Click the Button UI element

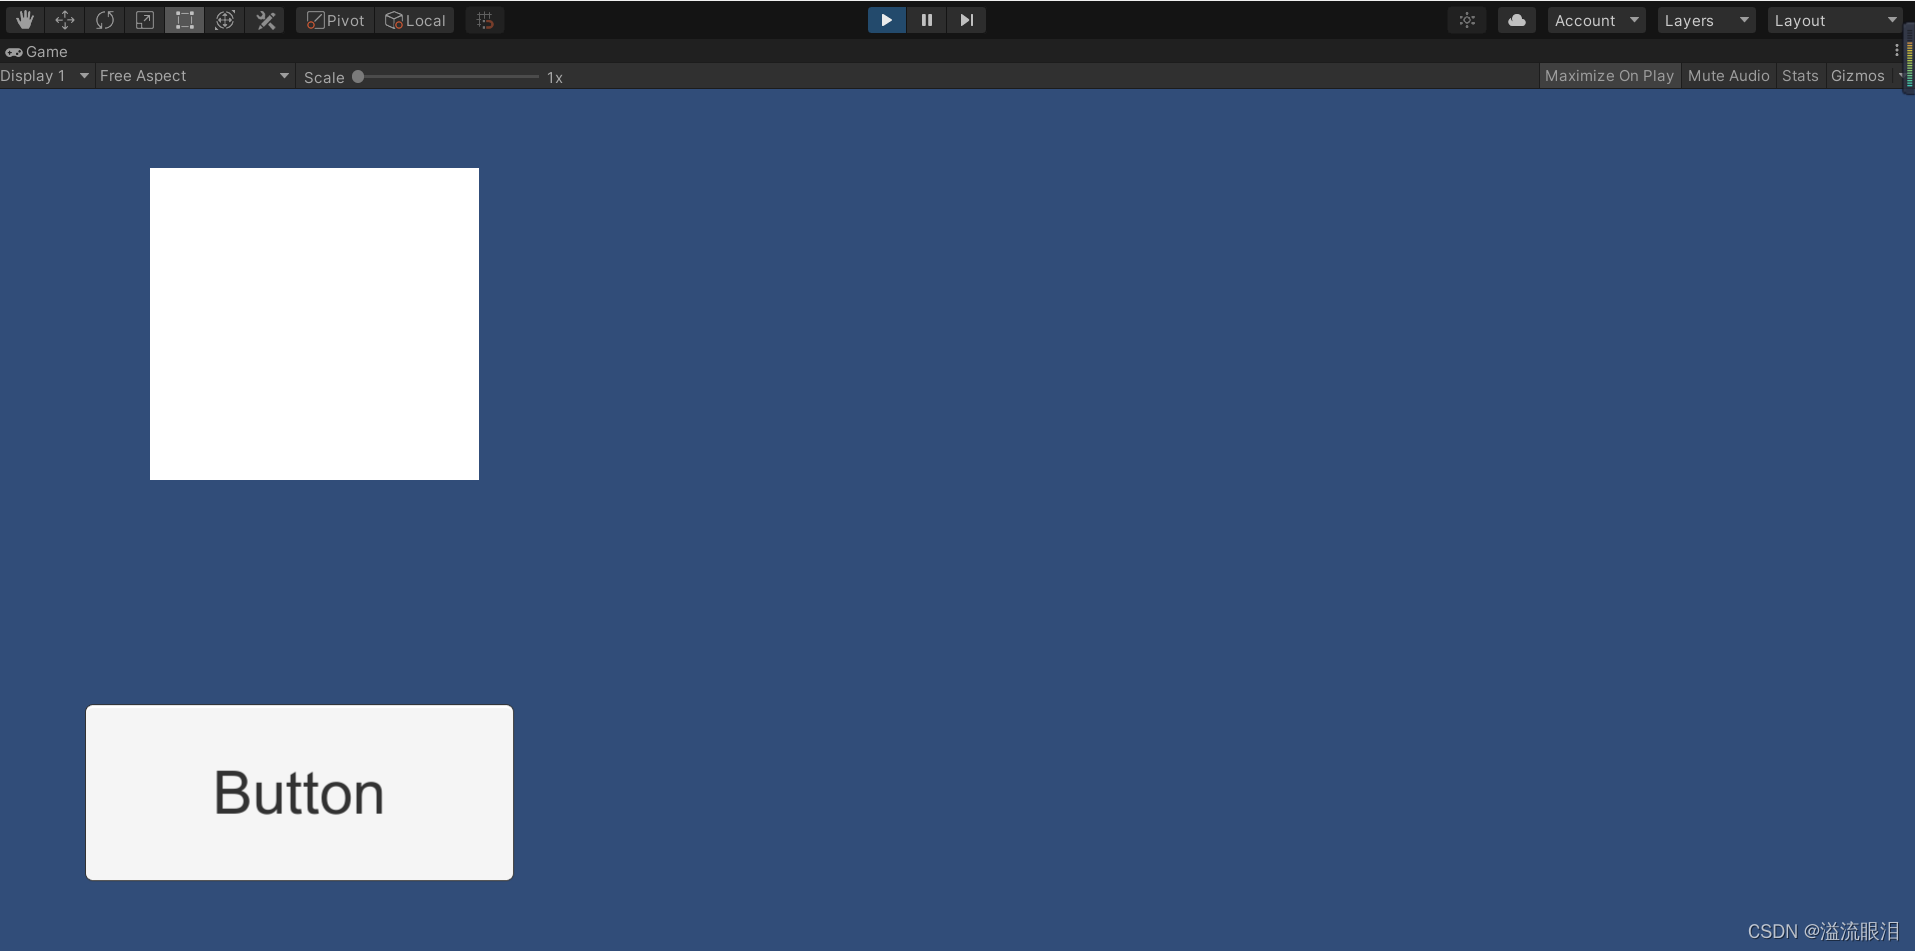point(299,793)
